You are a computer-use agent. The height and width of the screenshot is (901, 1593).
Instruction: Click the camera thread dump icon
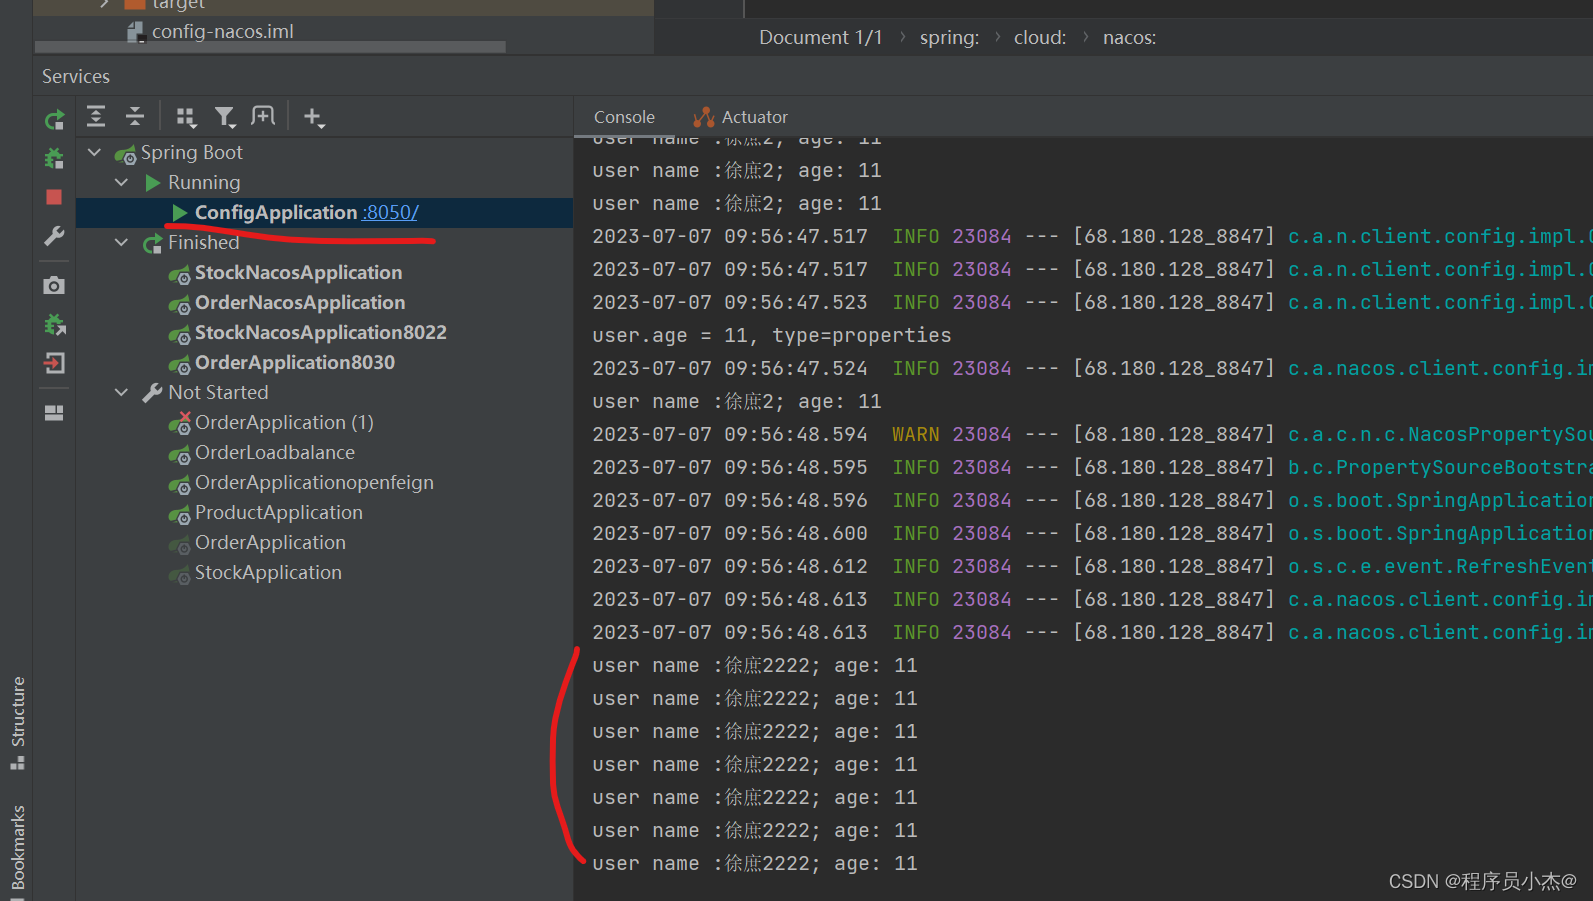[54, 286]
